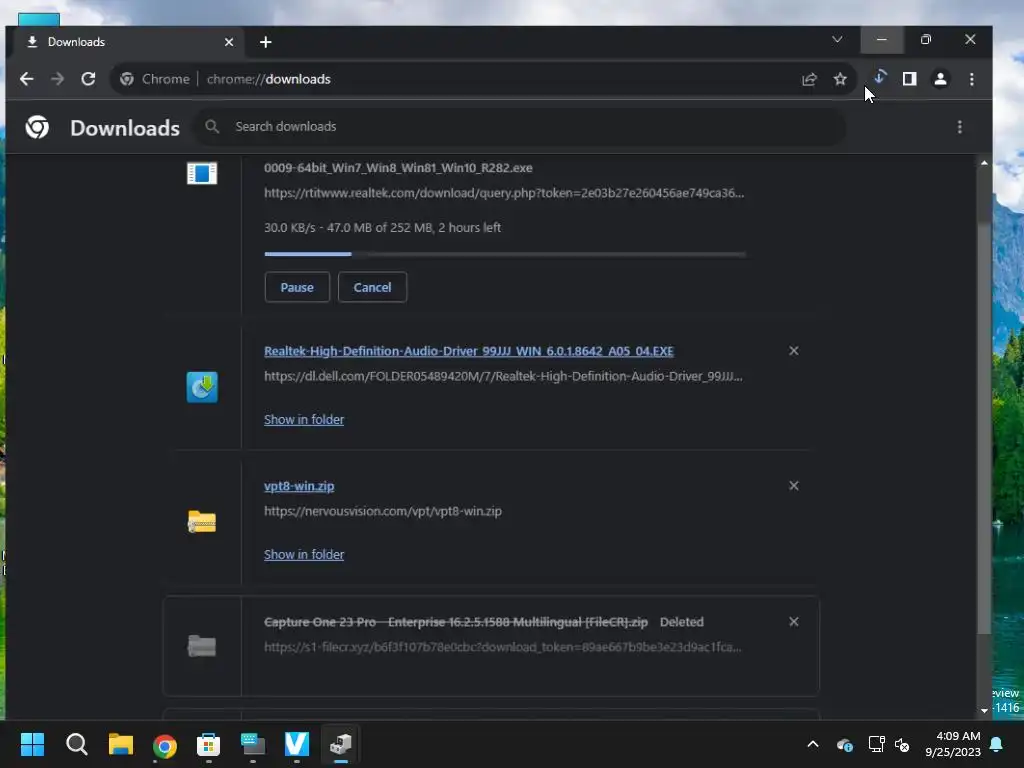The image size is (1024, 768).
Task: Click the 30.0 KB/s download status text
Action: [x=382, y=227]
